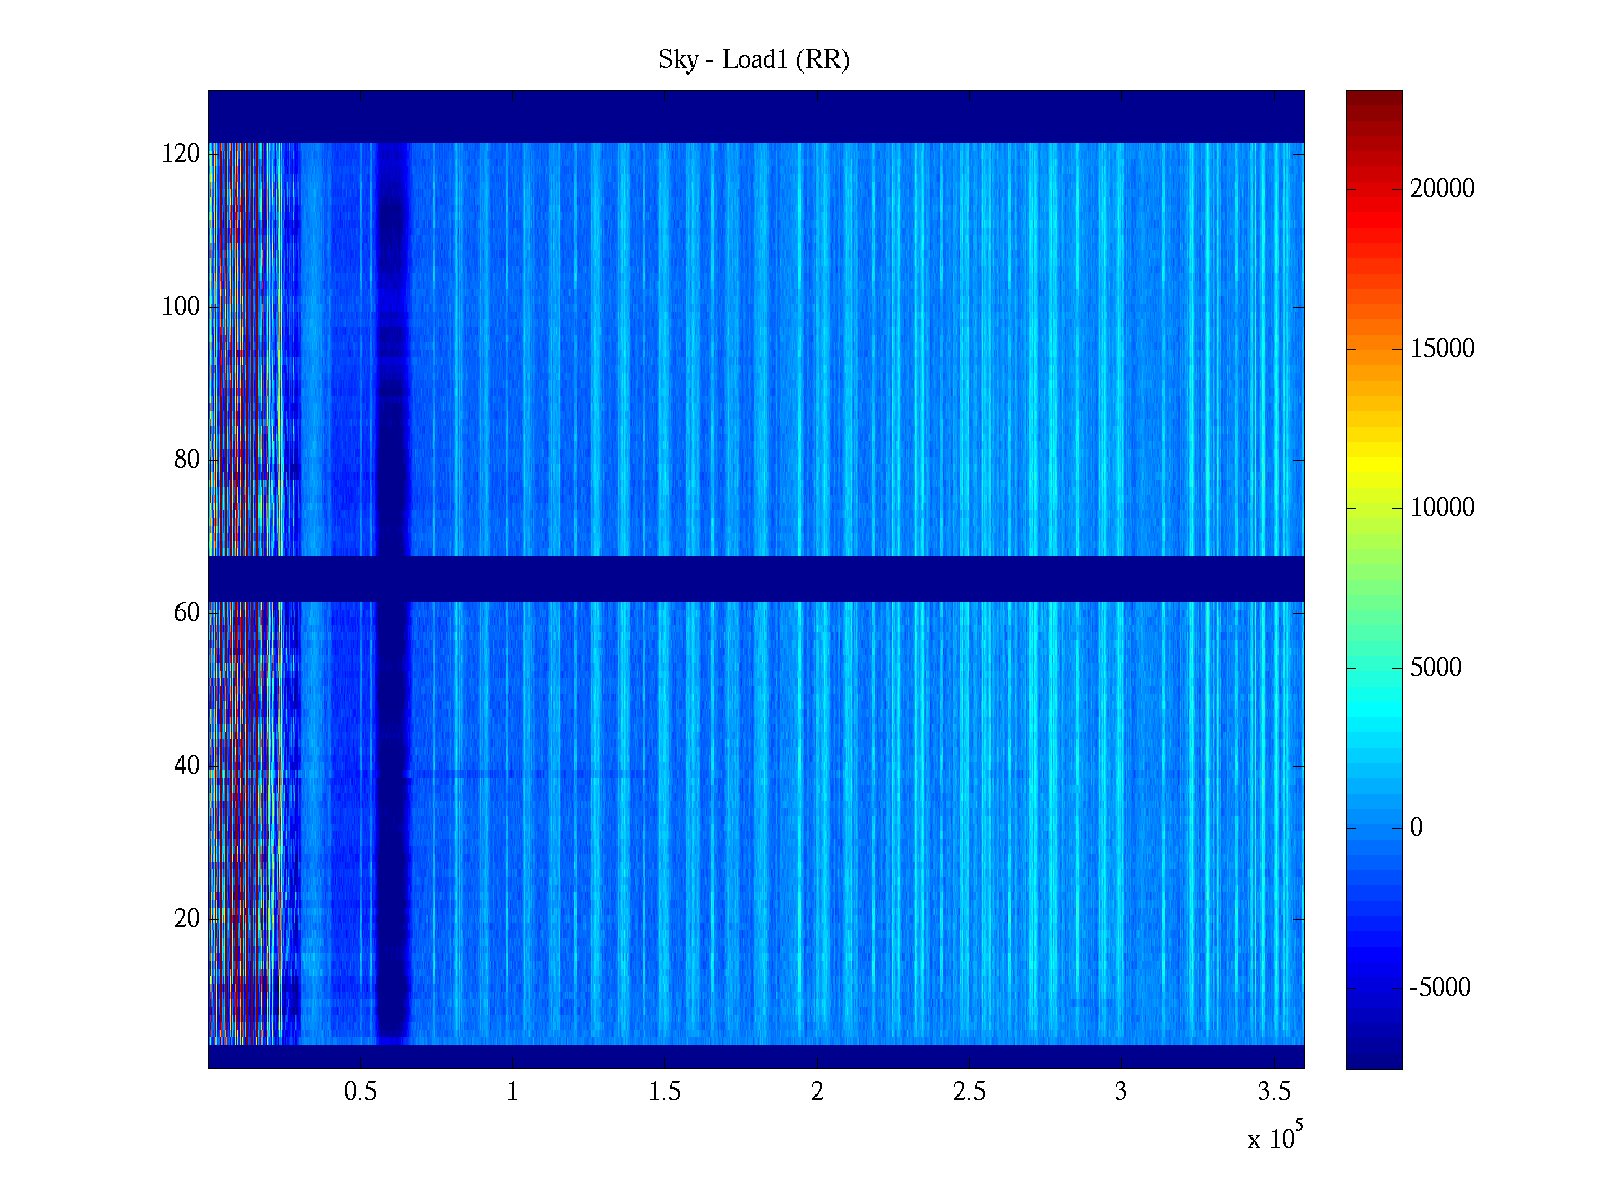
Task: Select the x-axis tick label 2
Action: 817,1092
